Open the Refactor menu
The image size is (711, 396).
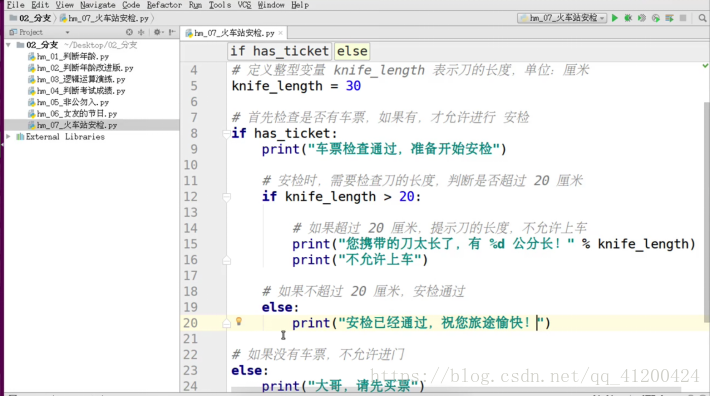pyautogui.click(x=164, y=5)
